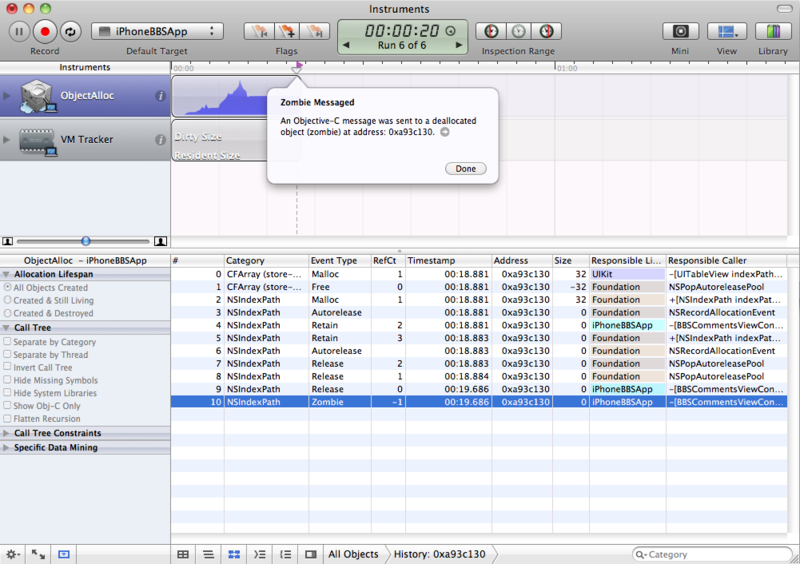This screenshot has height=564, width=800.
Task: Collapse Allocation Lifespan section
Action: [6, 274]
